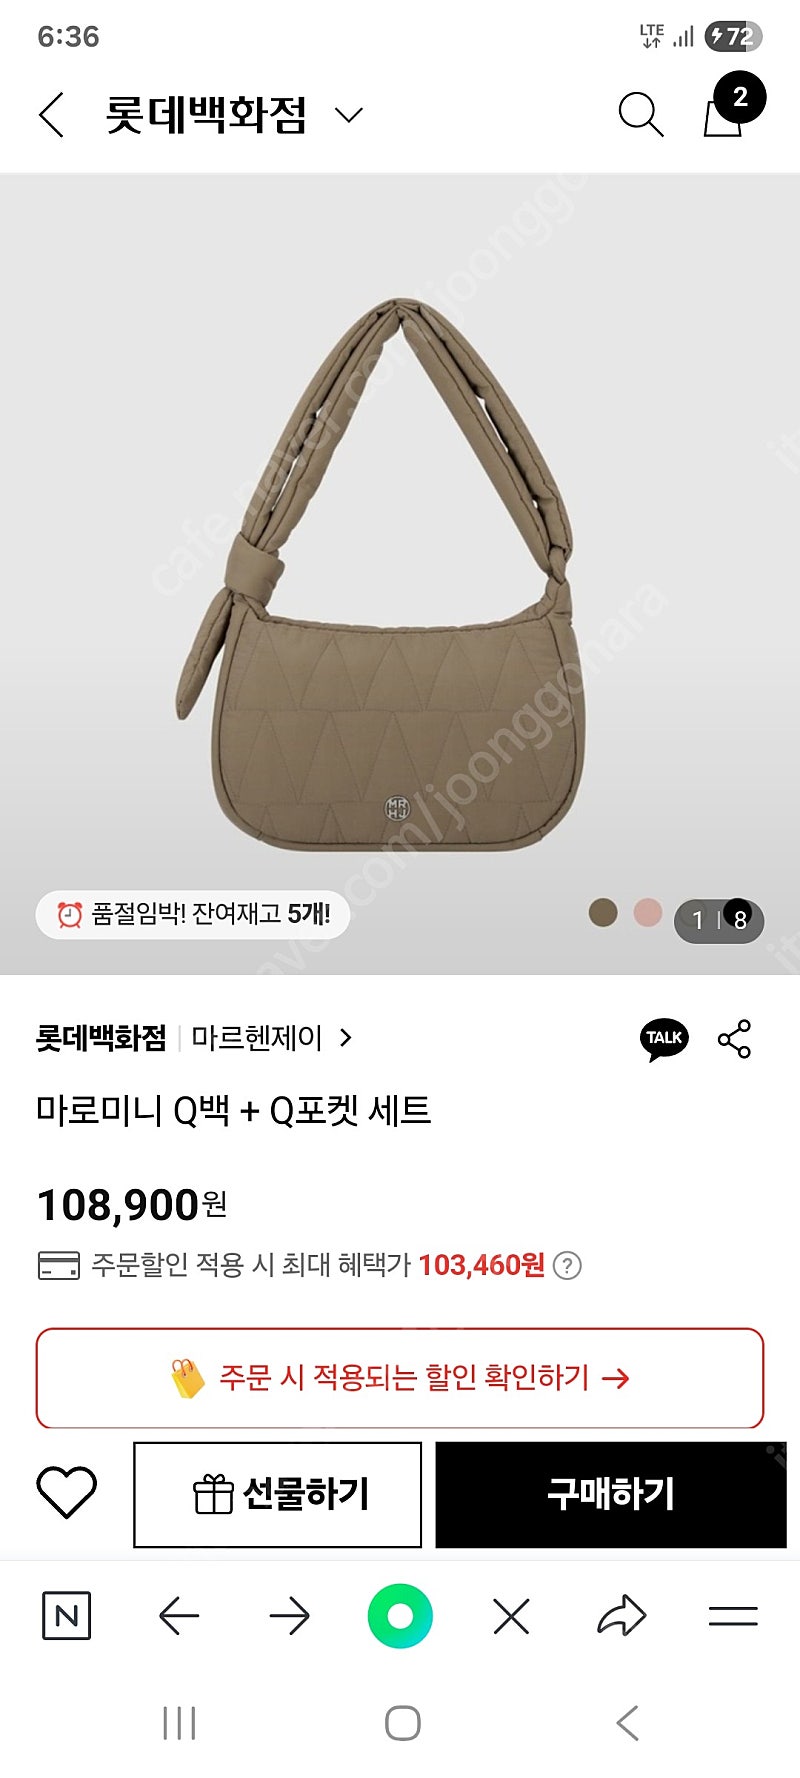
Task: Open the 마르헨제이 brand page chevron
Action: pyautogui.click(x=346, y=1038)
